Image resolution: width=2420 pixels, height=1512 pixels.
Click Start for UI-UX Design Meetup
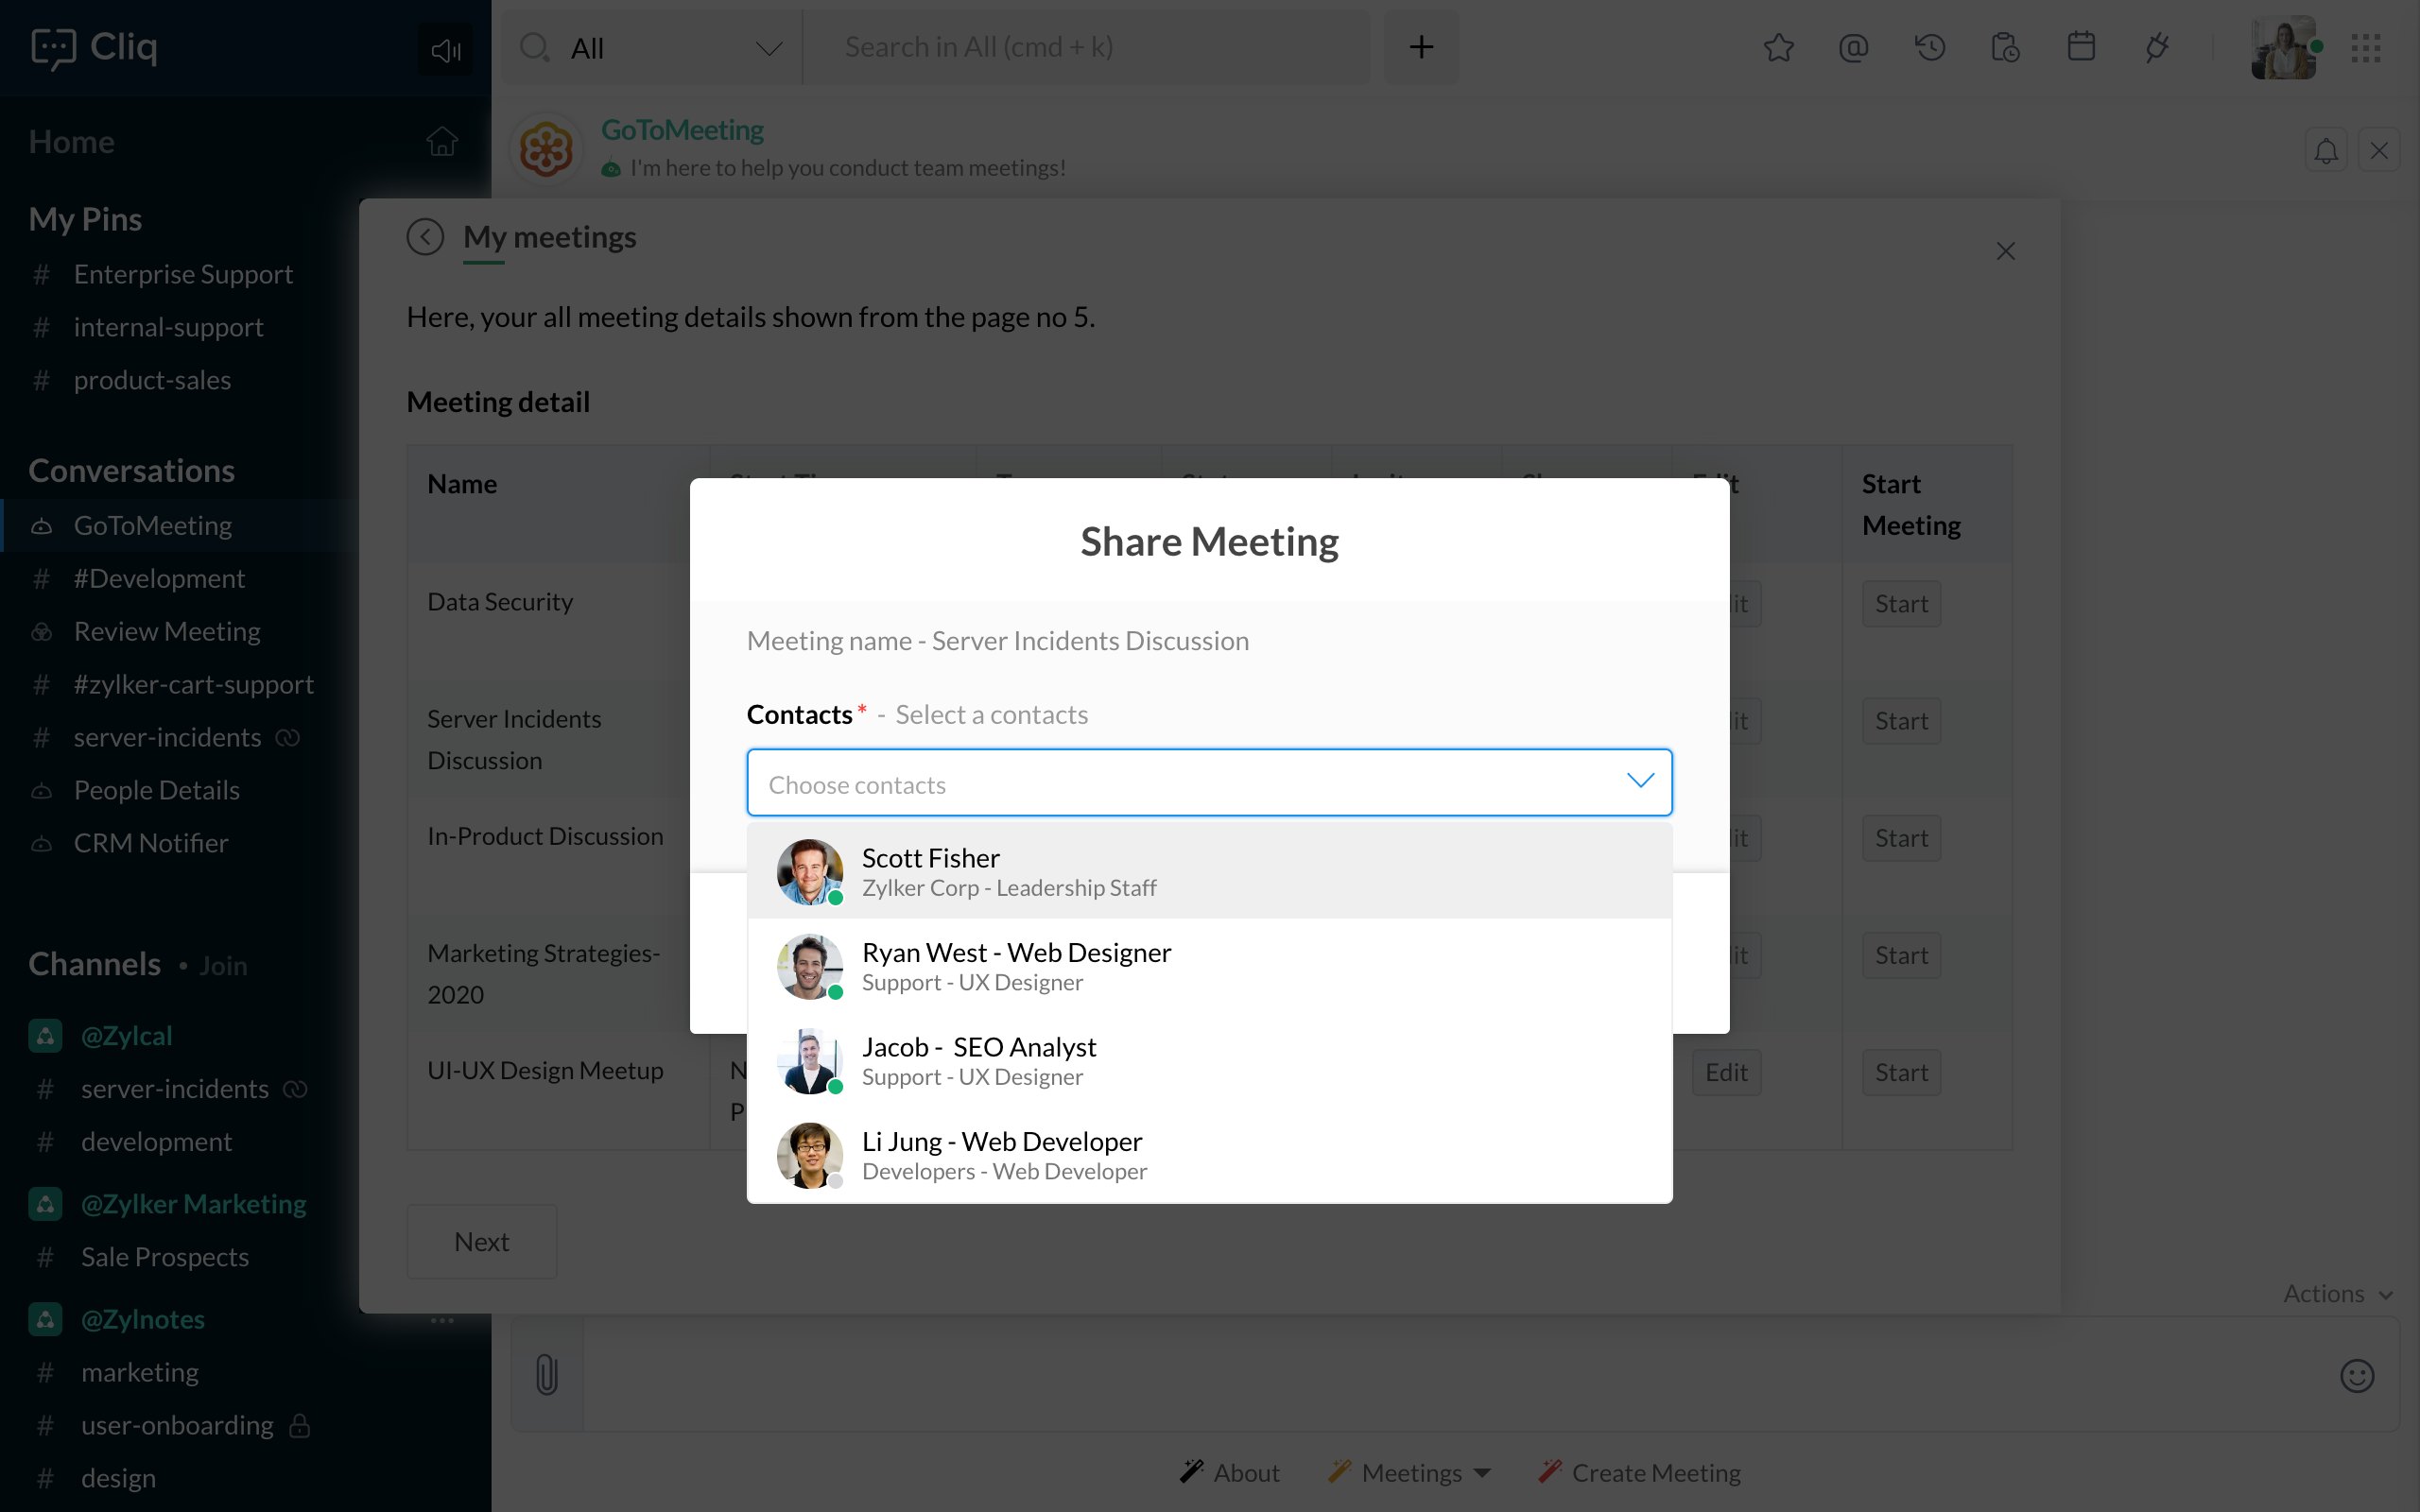[1901, 1072]
